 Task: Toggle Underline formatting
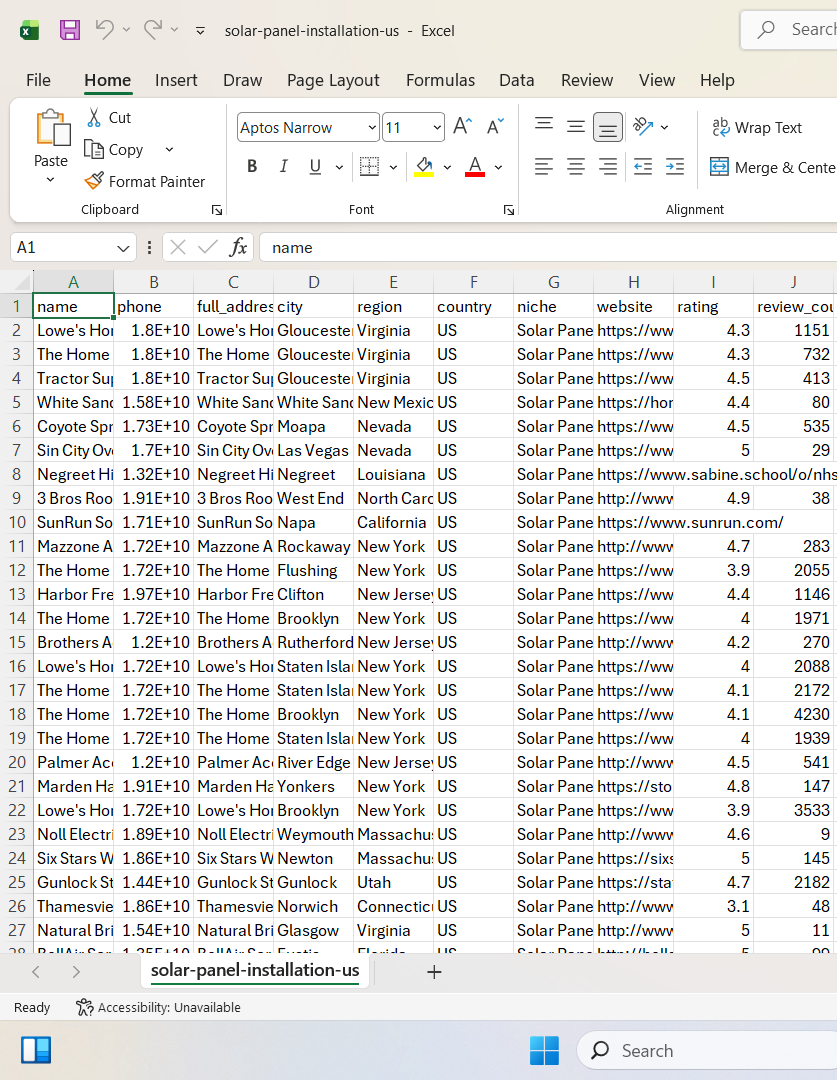[x=315, y=167]
